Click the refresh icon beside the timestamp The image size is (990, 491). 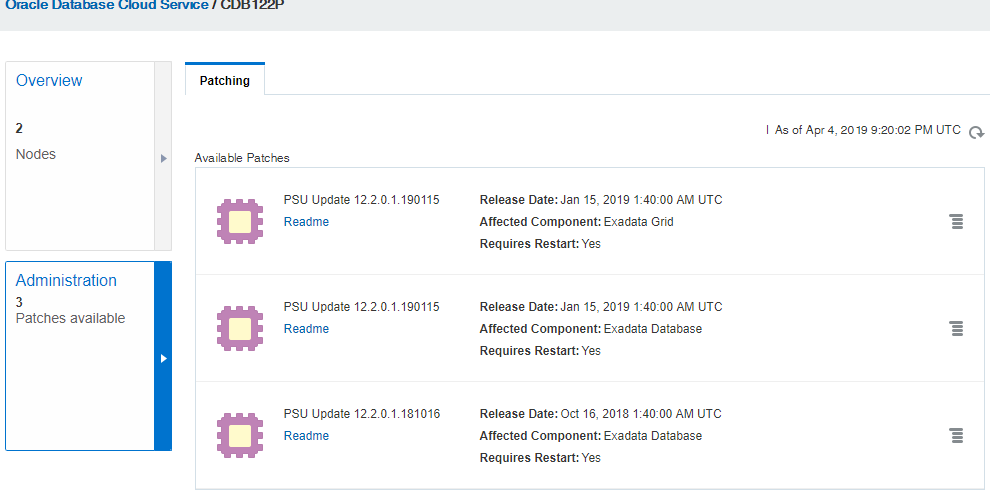[x=976, y=132]
